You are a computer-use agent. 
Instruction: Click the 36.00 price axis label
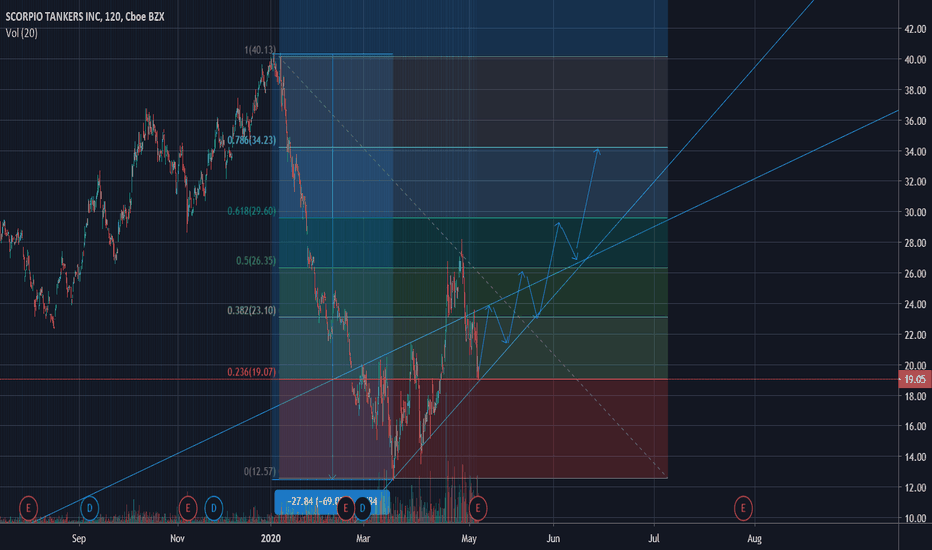(x=915, y=121)
